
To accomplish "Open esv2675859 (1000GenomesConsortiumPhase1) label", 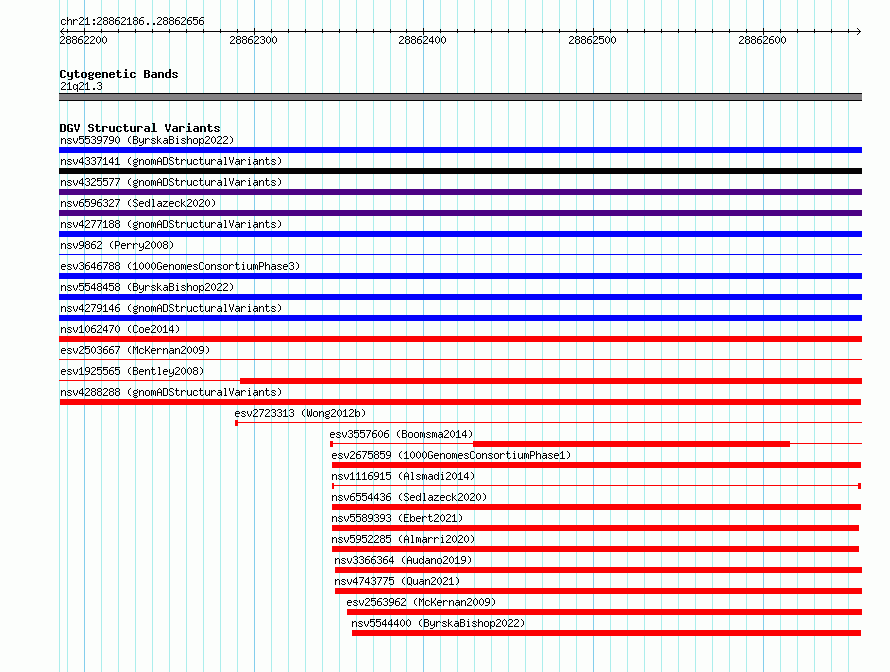I will click(x=451, y=455).
